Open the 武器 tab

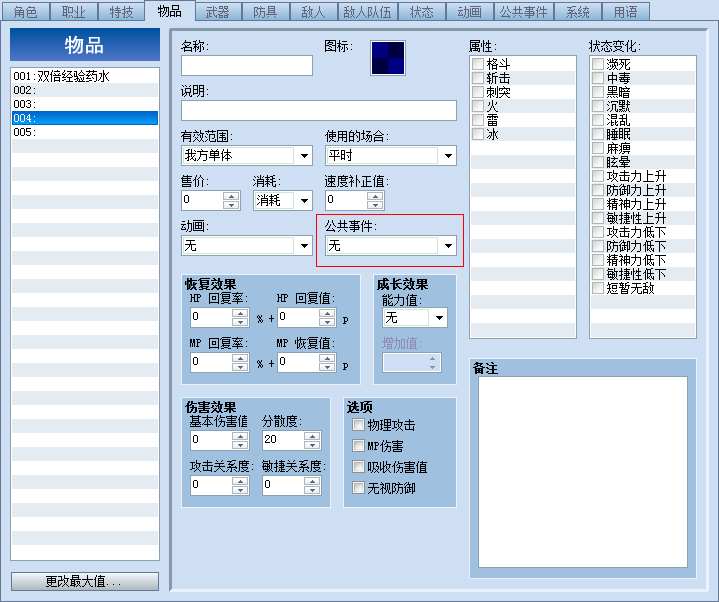point(217,12)
